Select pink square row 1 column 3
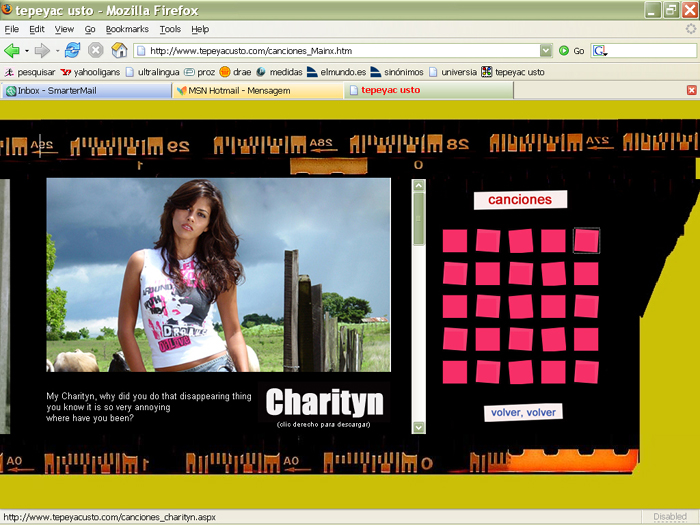The height and width of the screenshot is (525, 700). [x=521, y=241]
